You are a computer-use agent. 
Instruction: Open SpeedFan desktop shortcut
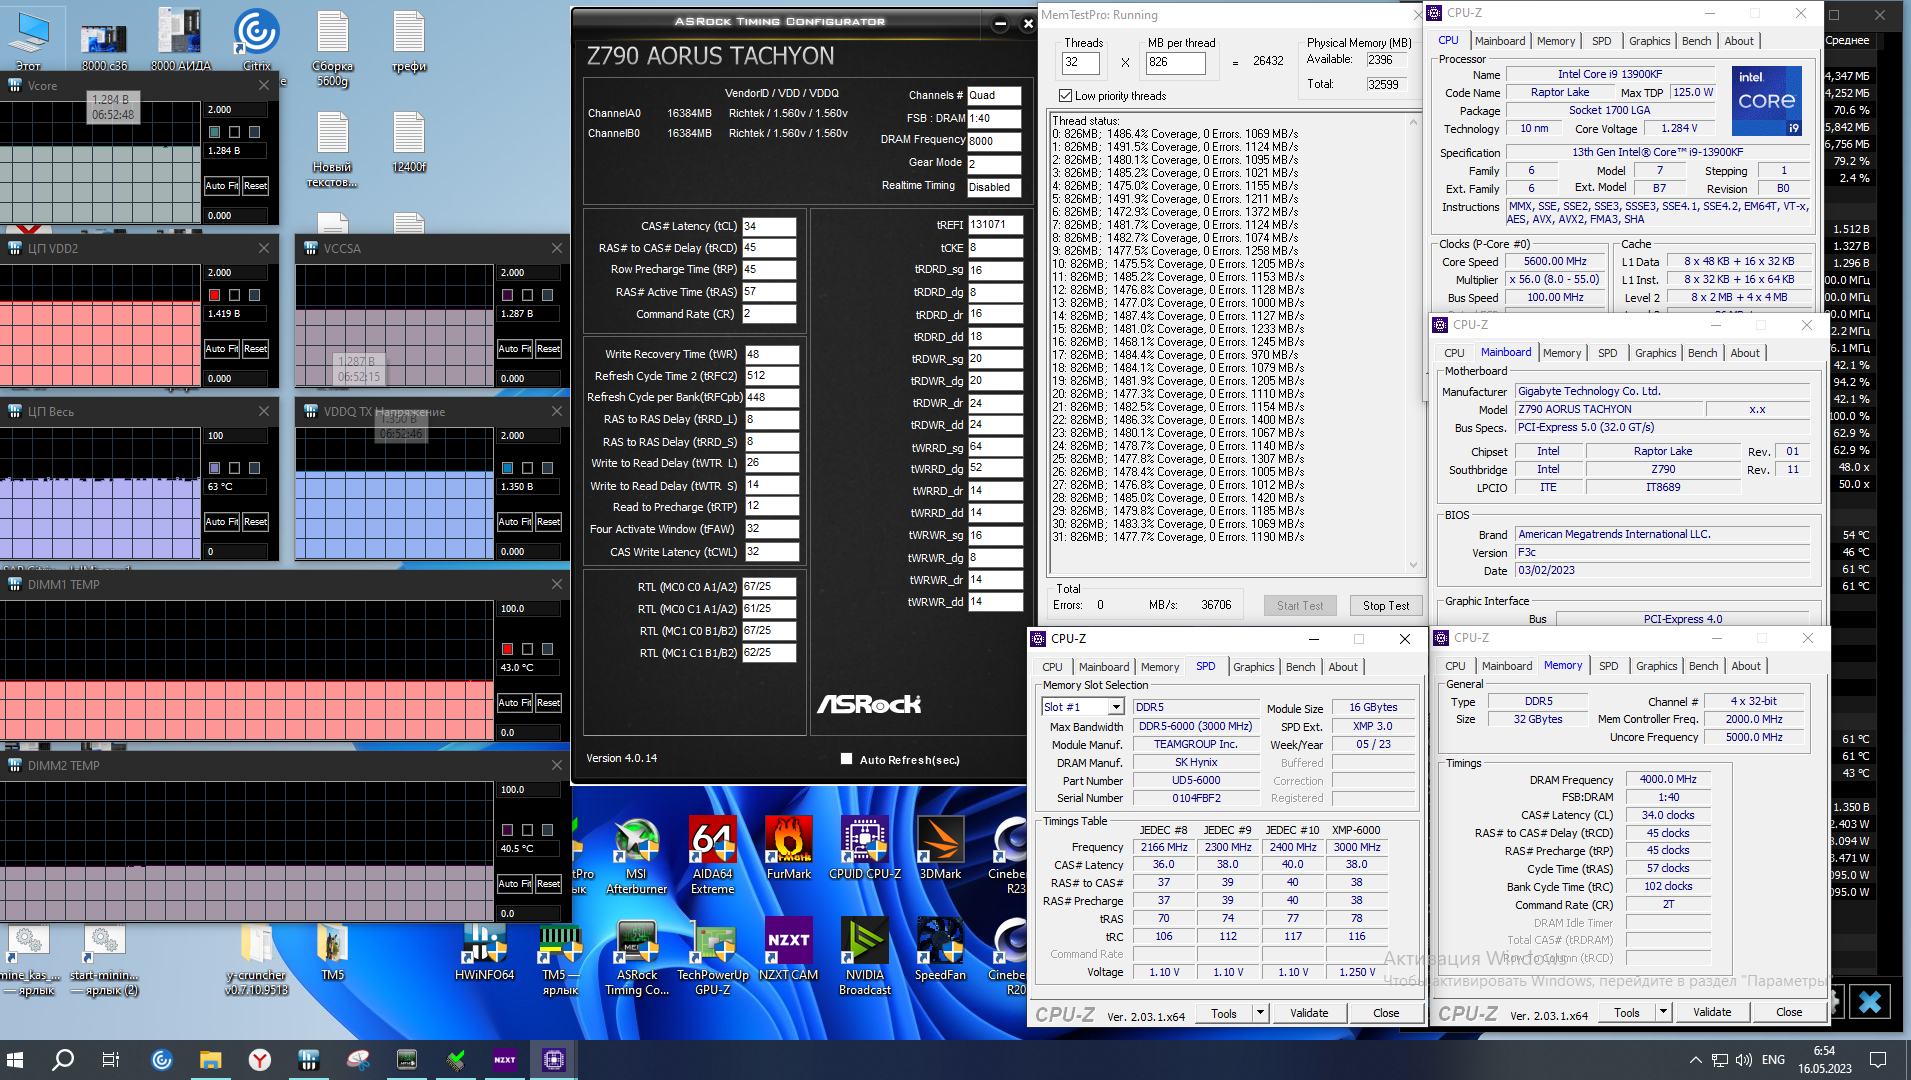[x=940, y=950]
